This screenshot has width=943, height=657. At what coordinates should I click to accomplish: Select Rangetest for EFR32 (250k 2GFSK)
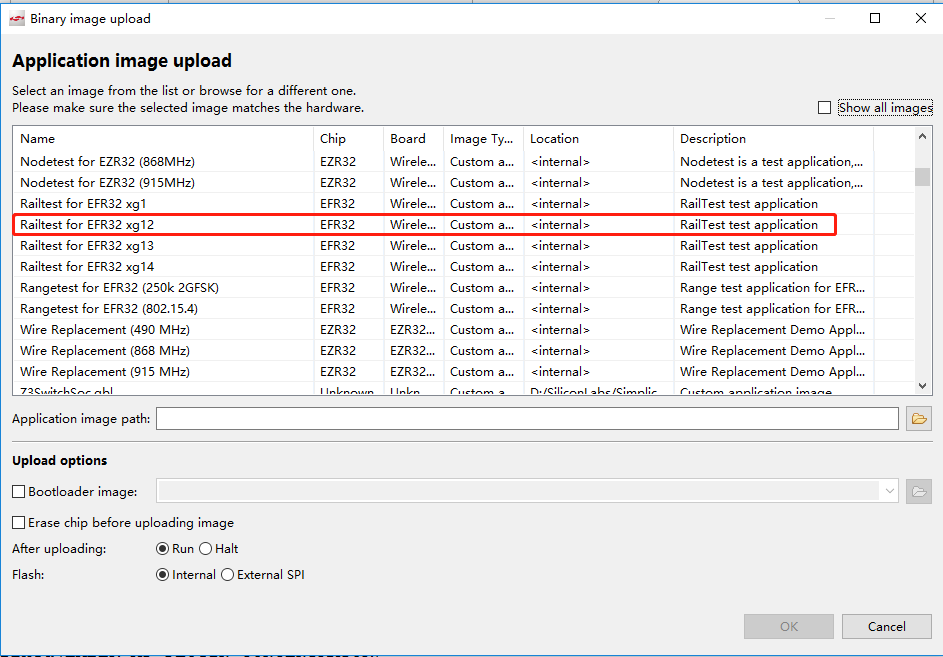point(464,288)
